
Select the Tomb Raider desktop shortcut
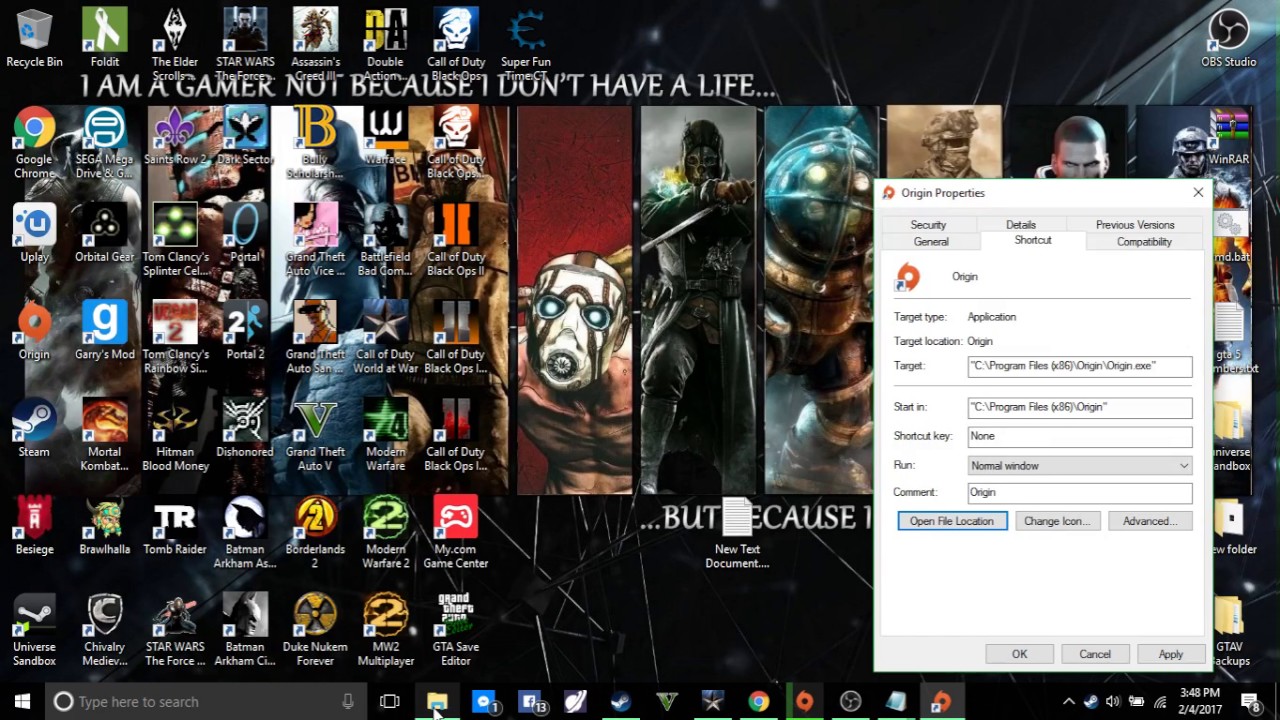(x=175, y=527)
